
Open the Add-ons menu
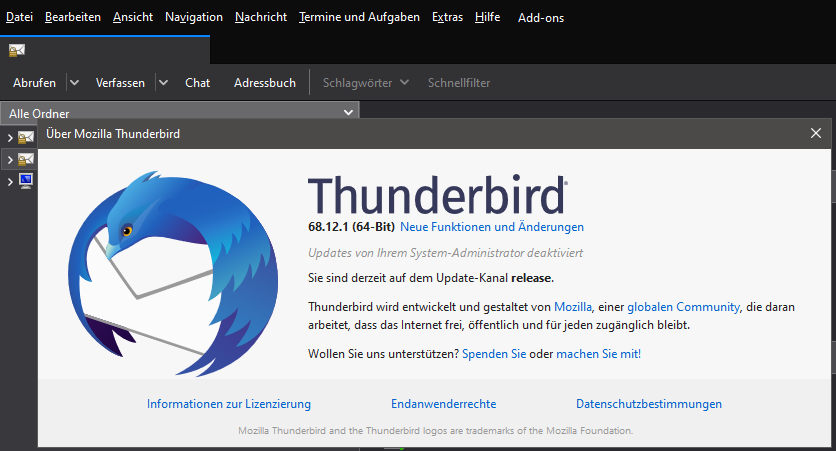point(541,18)
